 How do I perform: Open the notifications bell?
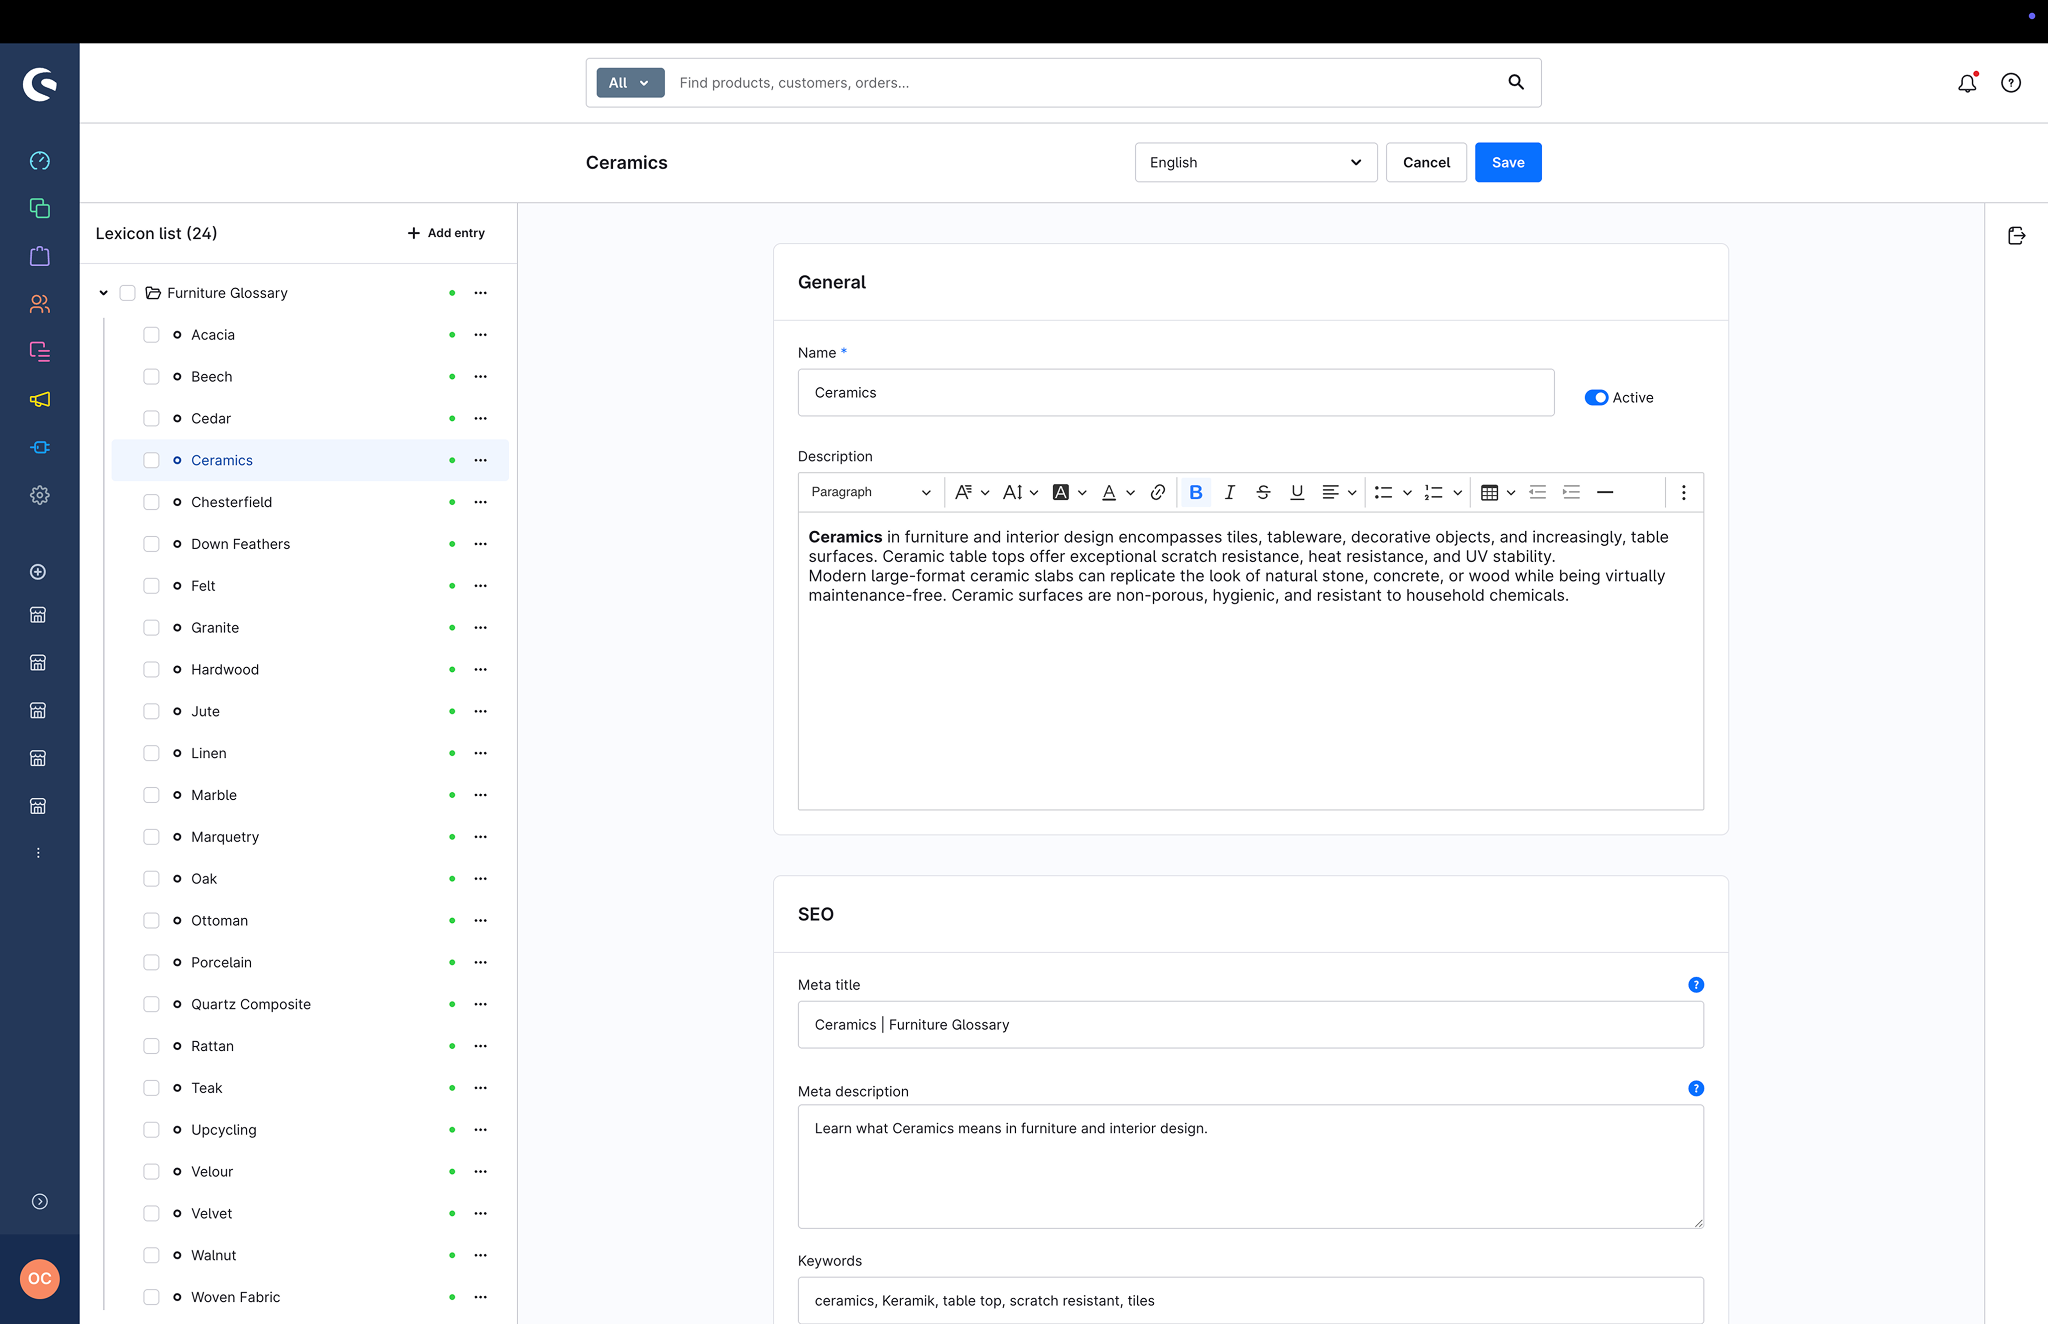coord(1967,83)
